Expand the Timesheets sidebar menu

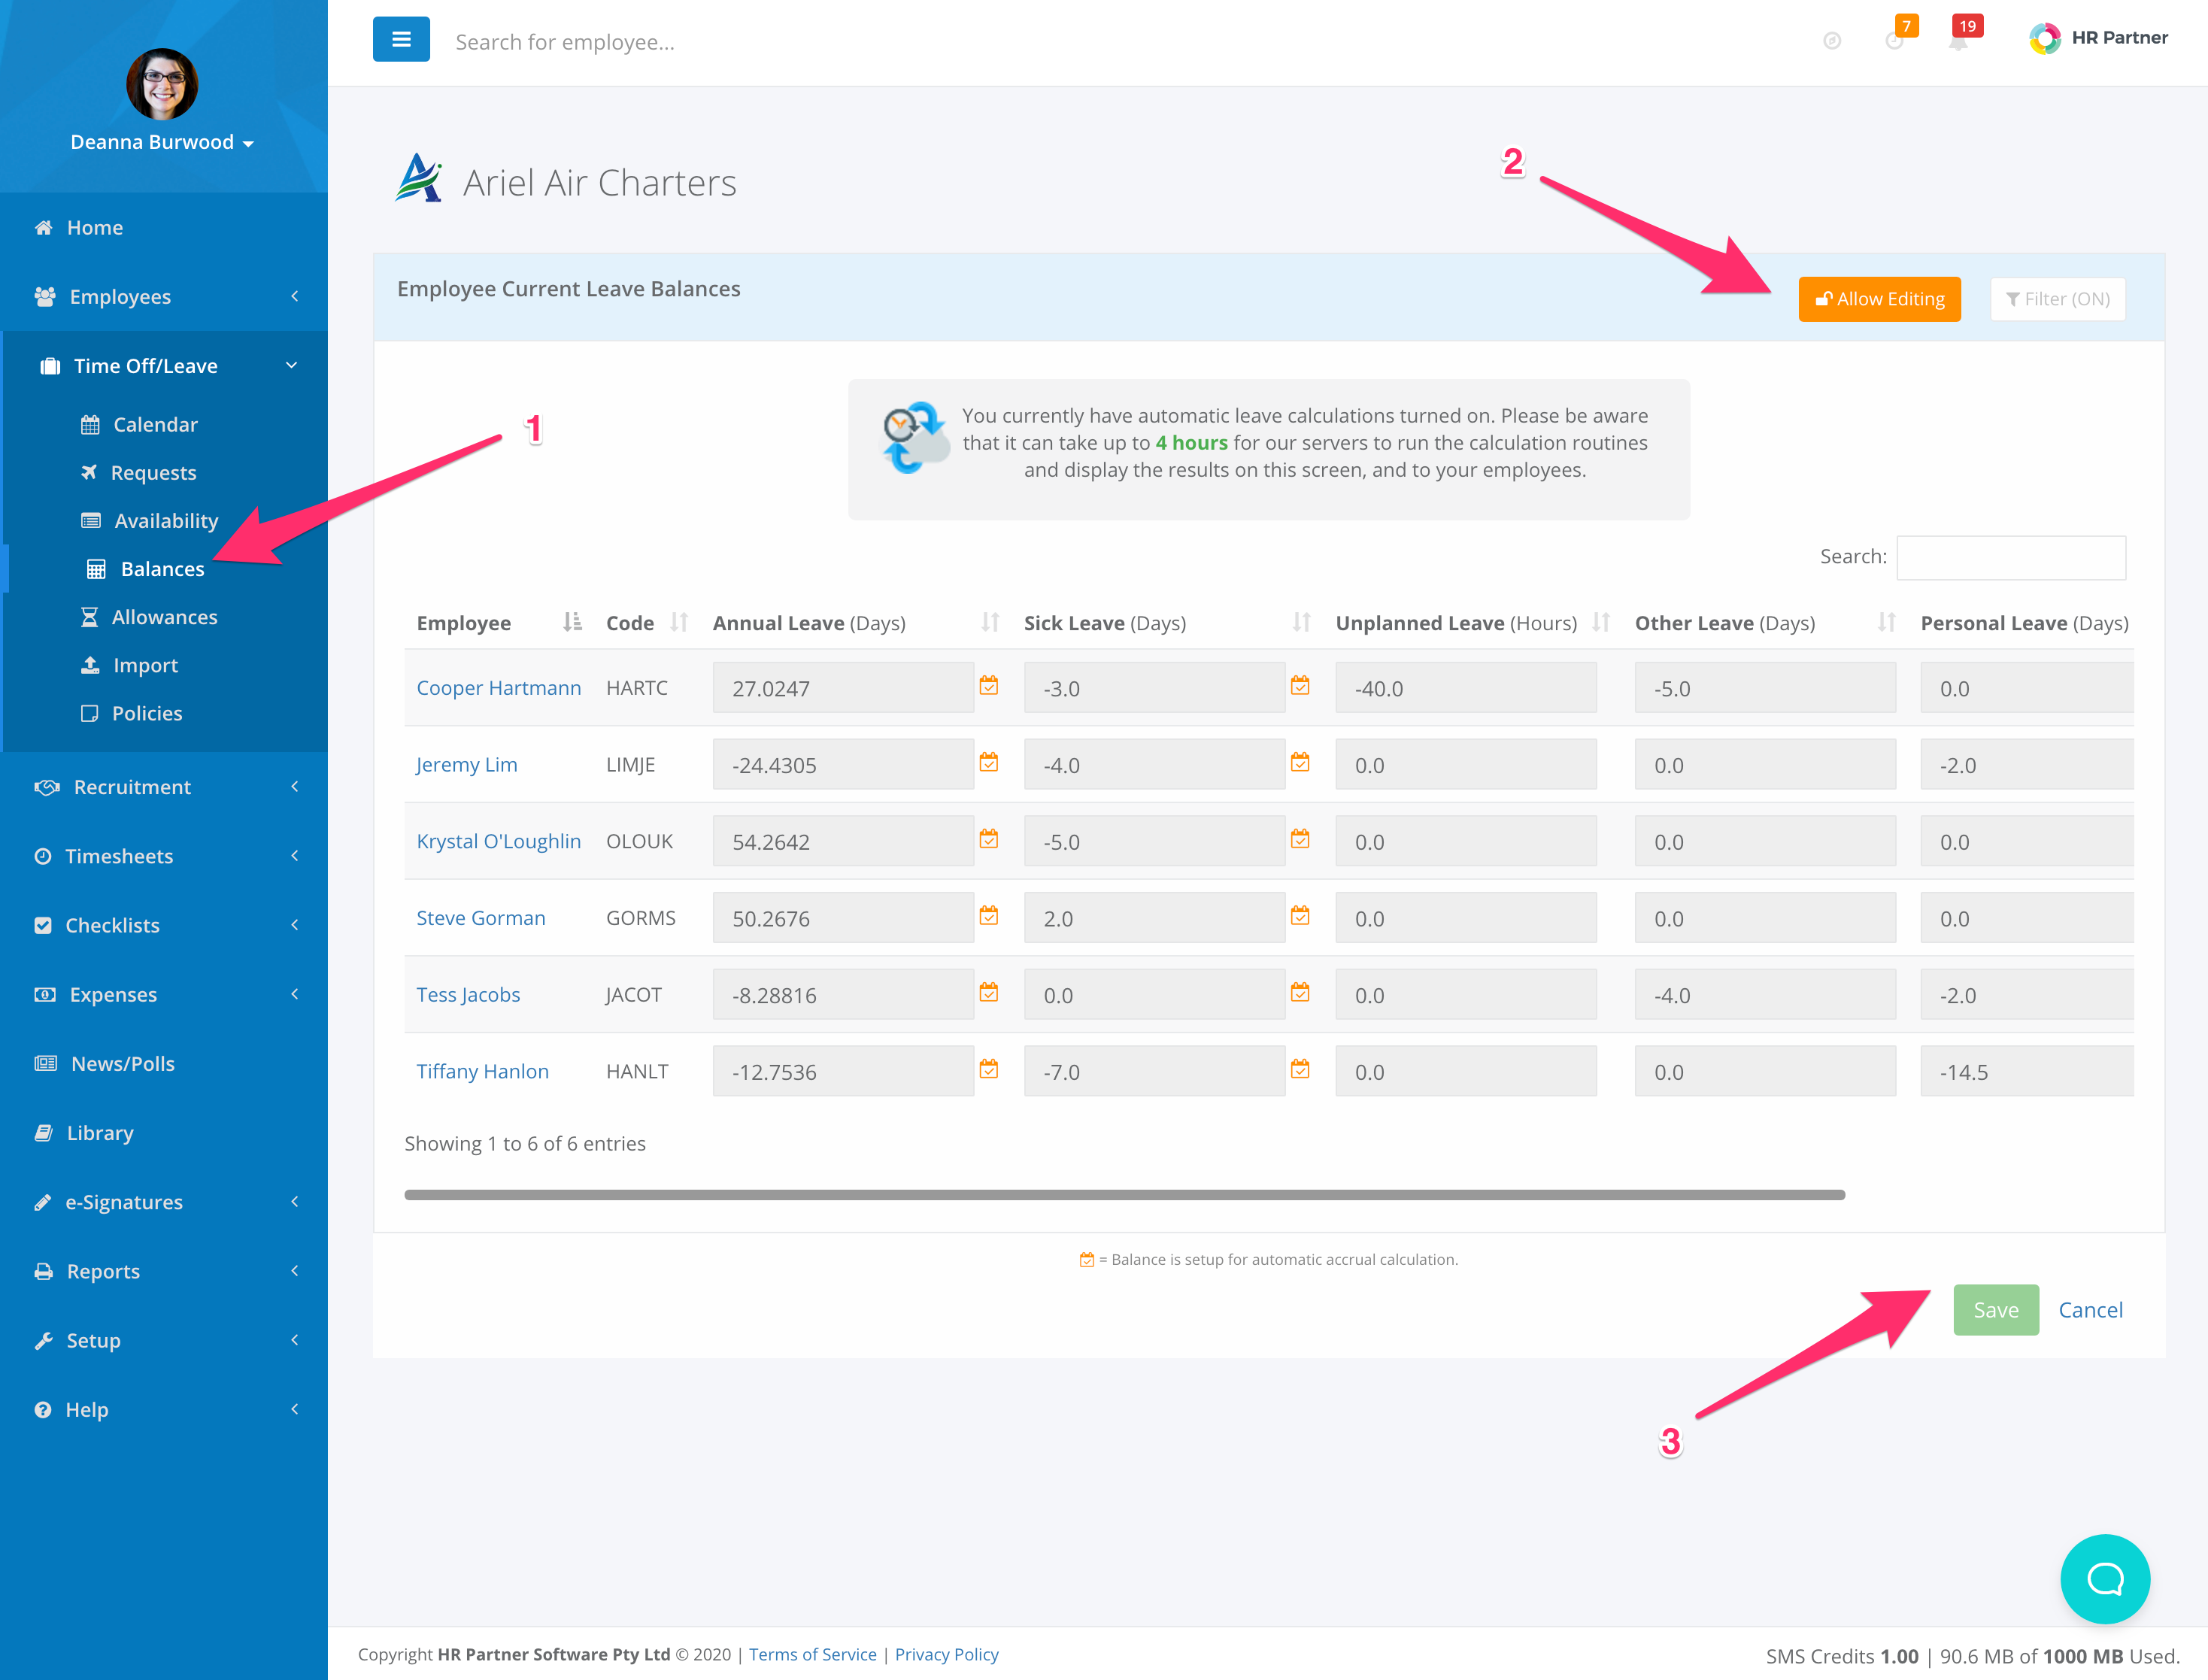164,856
